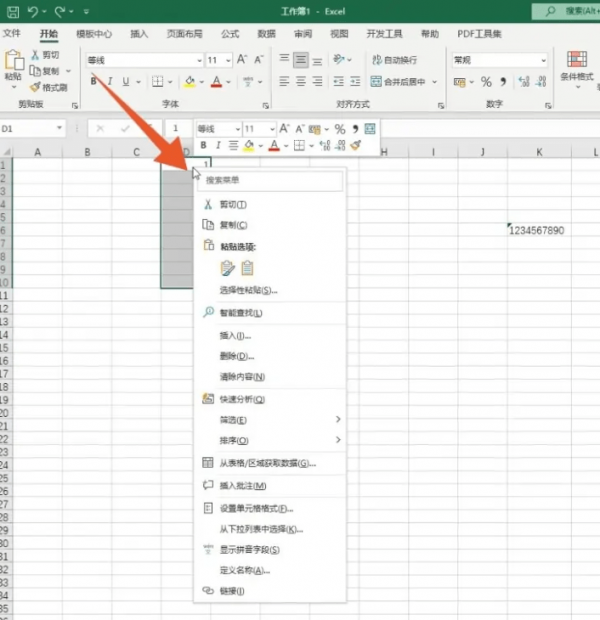
Task: Toggle center text horizontally in ribbon
Action: click(301, 81)
